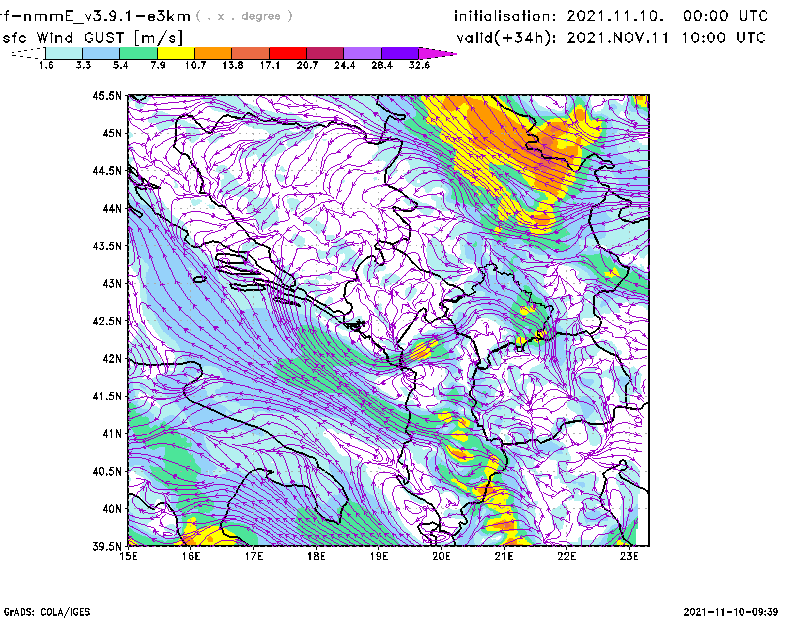
Task: Select the model name rf-nmmE_v3.9.1-e3km text
Action: (x=95, y=16)
